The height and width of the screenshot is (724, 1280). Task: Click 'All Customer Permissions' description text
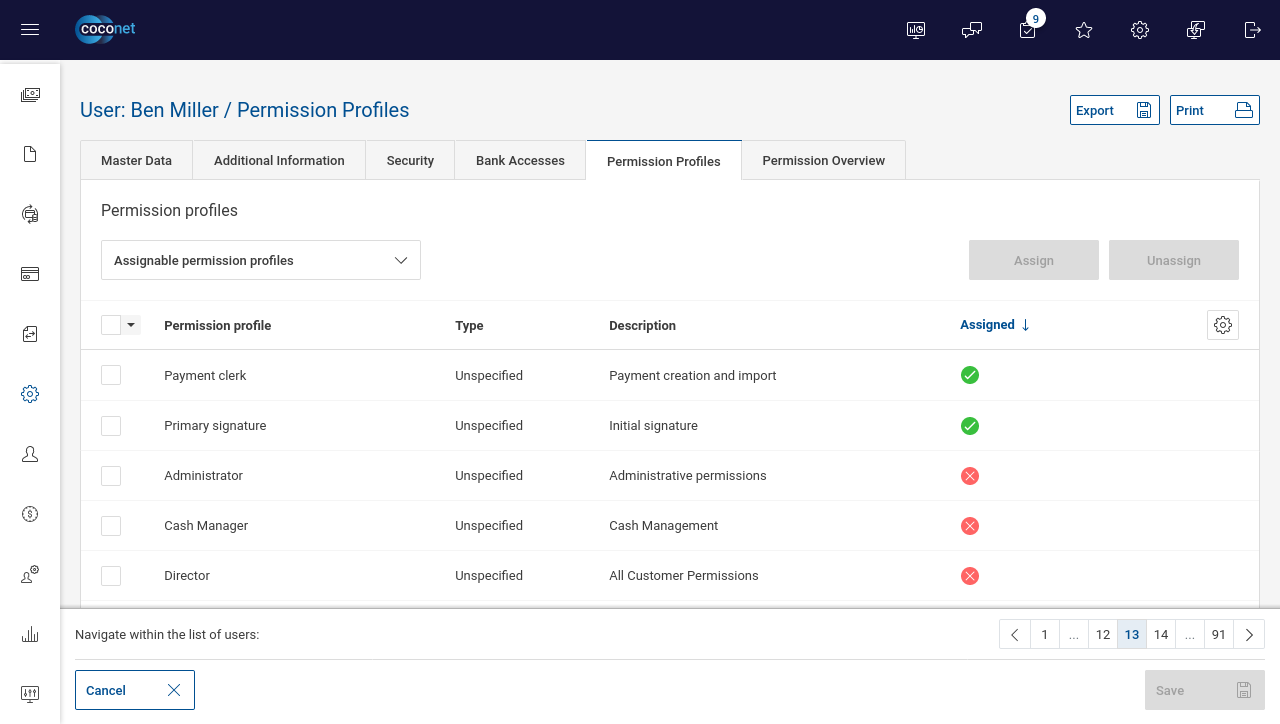684,575
